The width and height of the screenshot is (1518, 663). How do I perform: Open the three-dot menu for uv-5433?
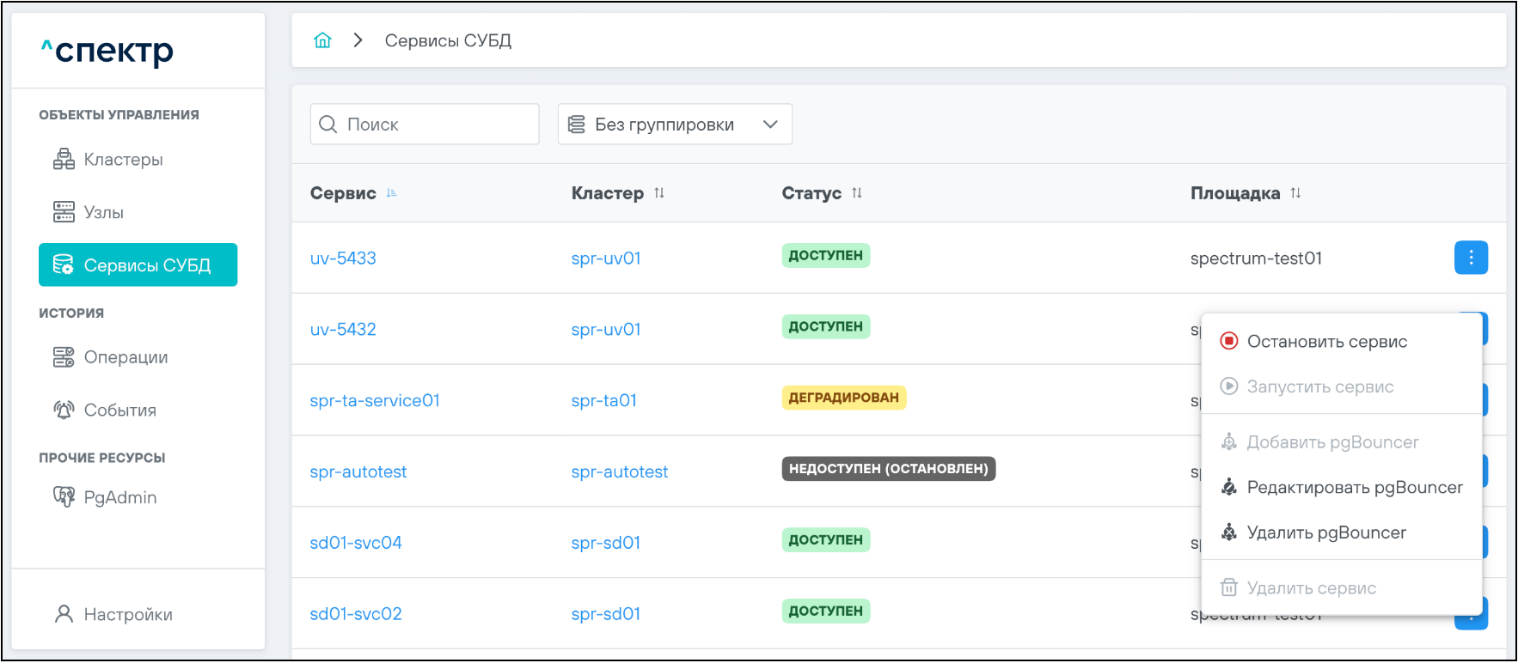coord(1470,258)
